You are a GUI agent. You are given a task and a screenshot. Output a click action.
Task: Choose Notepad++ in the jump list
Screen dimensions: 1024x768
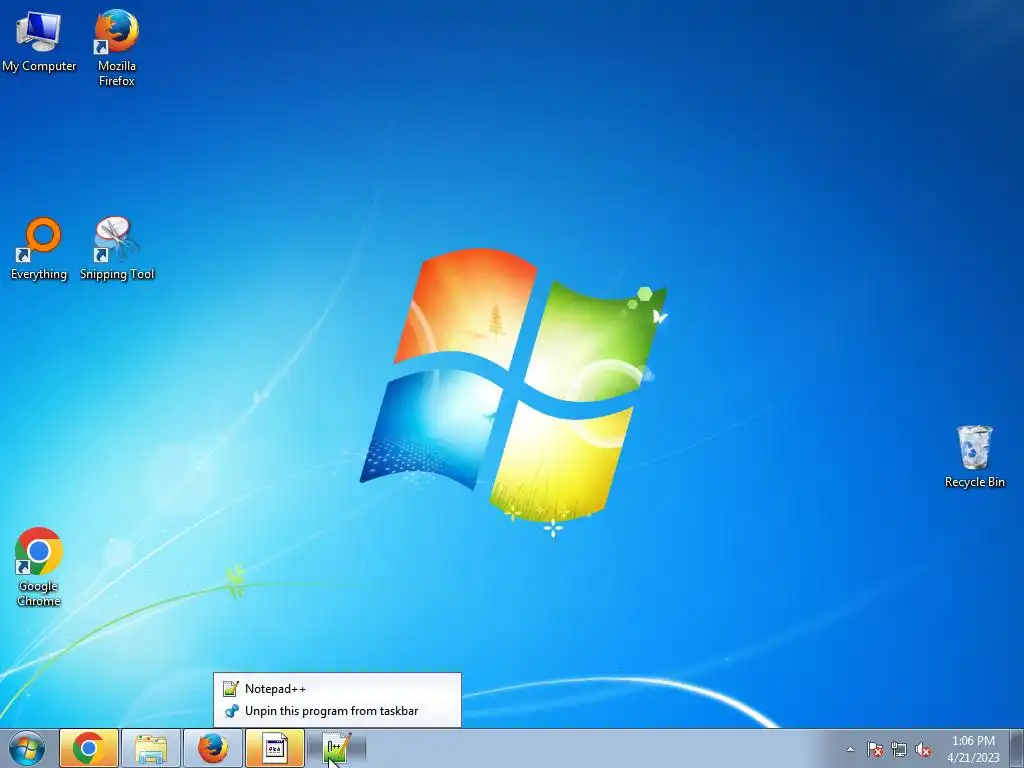tap(337, 688)
